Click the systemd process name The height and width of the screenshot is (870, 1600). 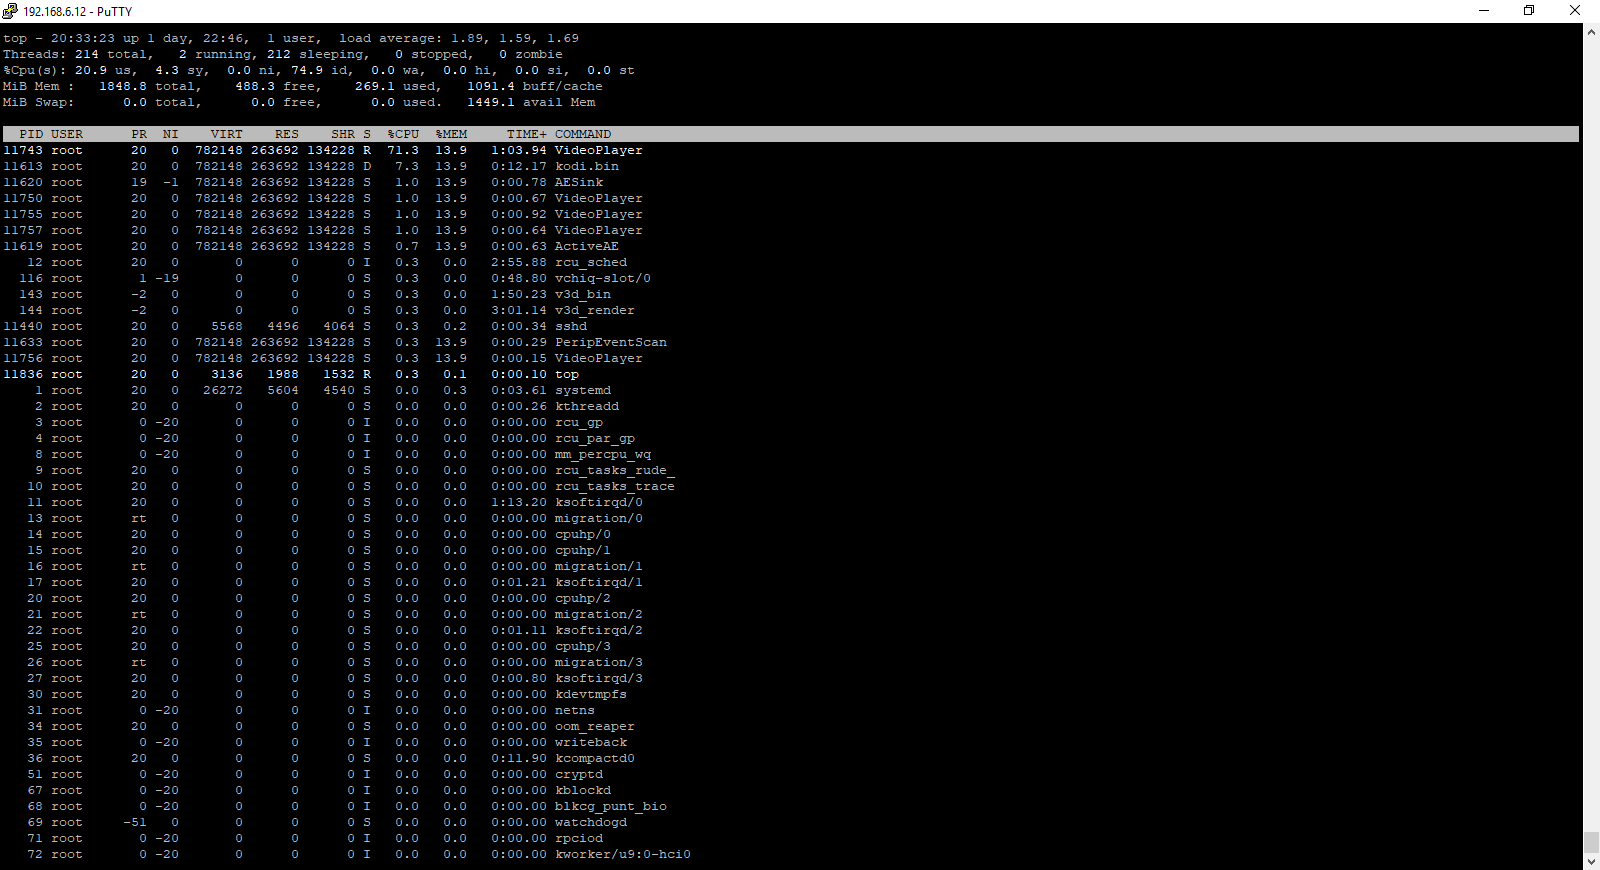pos(583,390)
